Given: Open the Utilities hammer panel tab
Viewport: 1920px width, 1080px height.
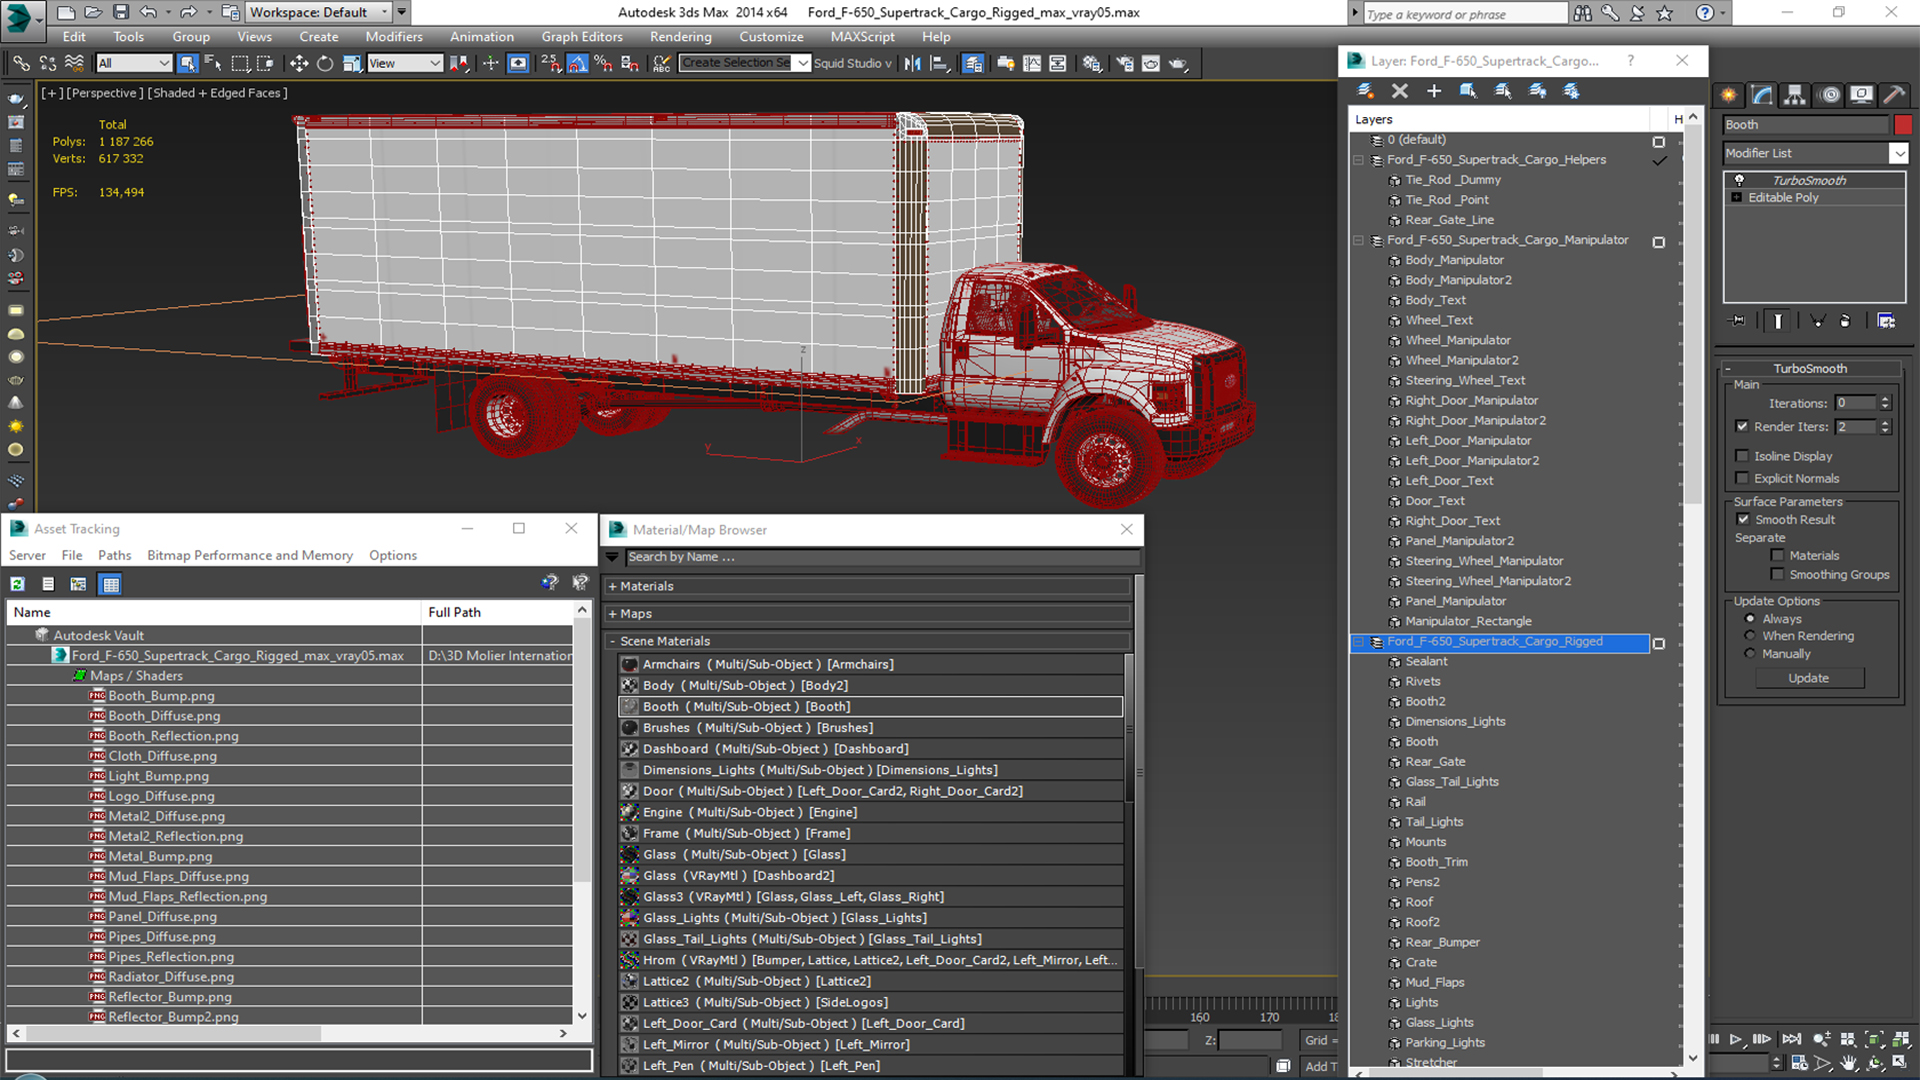Looking at the screenshot, I should [1894, 95].
